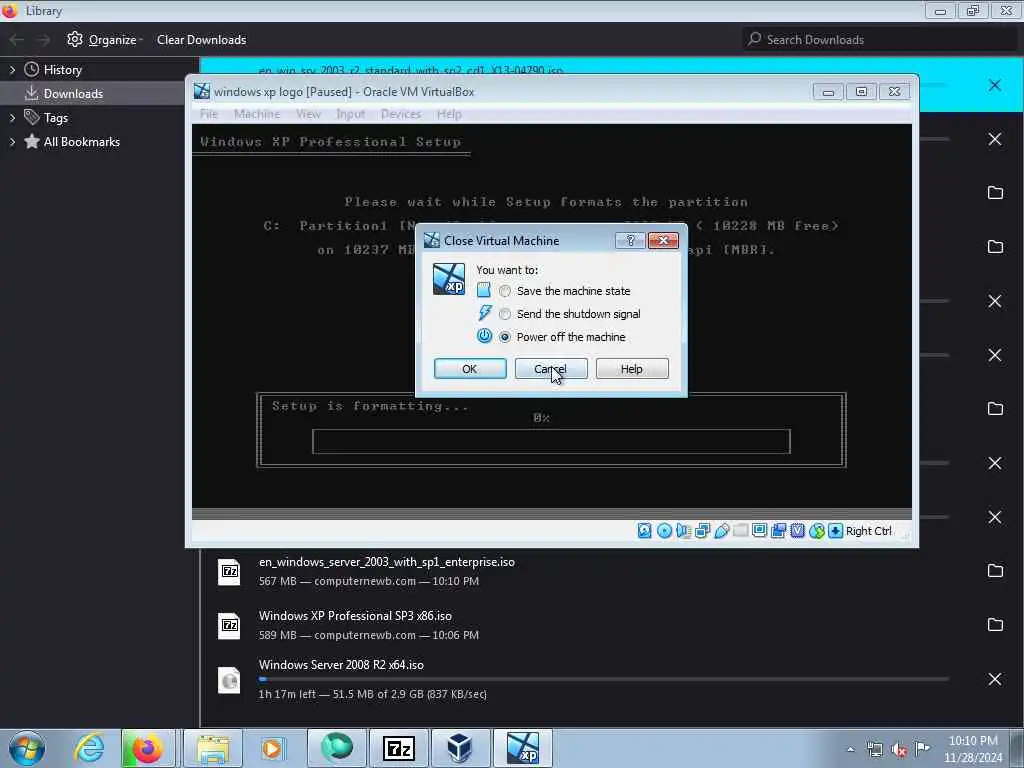Click 7z file icon of Windows XP Professional SP3

pos(229,626)
